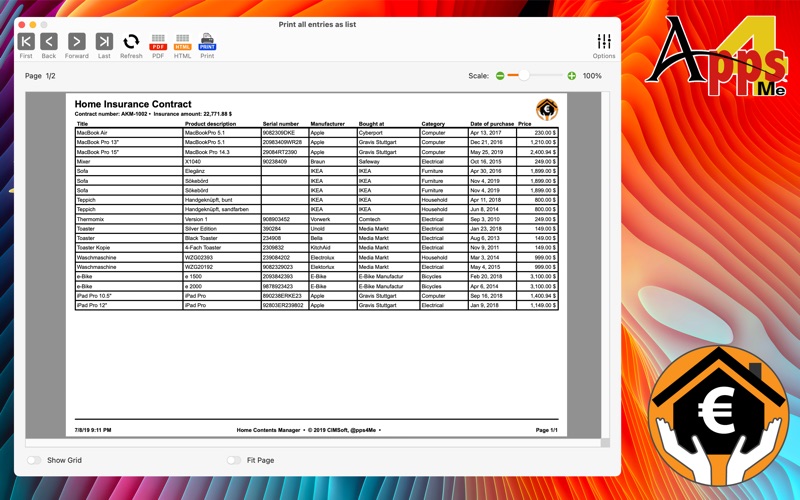Screen dimensions: 800x500
Task: Click the footer timestamp '7/8/19 9:11 PM'
Action: coord(93,430)
